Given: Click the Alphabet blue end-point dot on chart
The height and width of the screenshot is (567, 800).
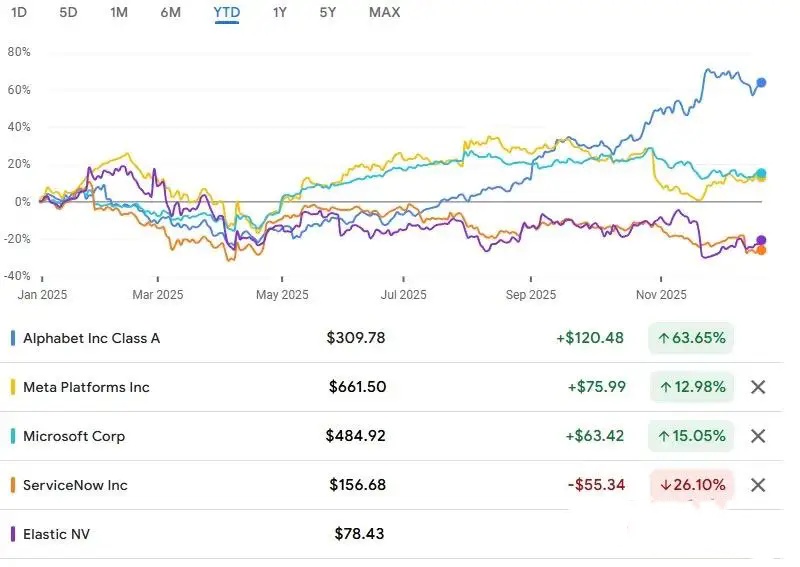Looking at the screenshot, I should coord(761,83).
